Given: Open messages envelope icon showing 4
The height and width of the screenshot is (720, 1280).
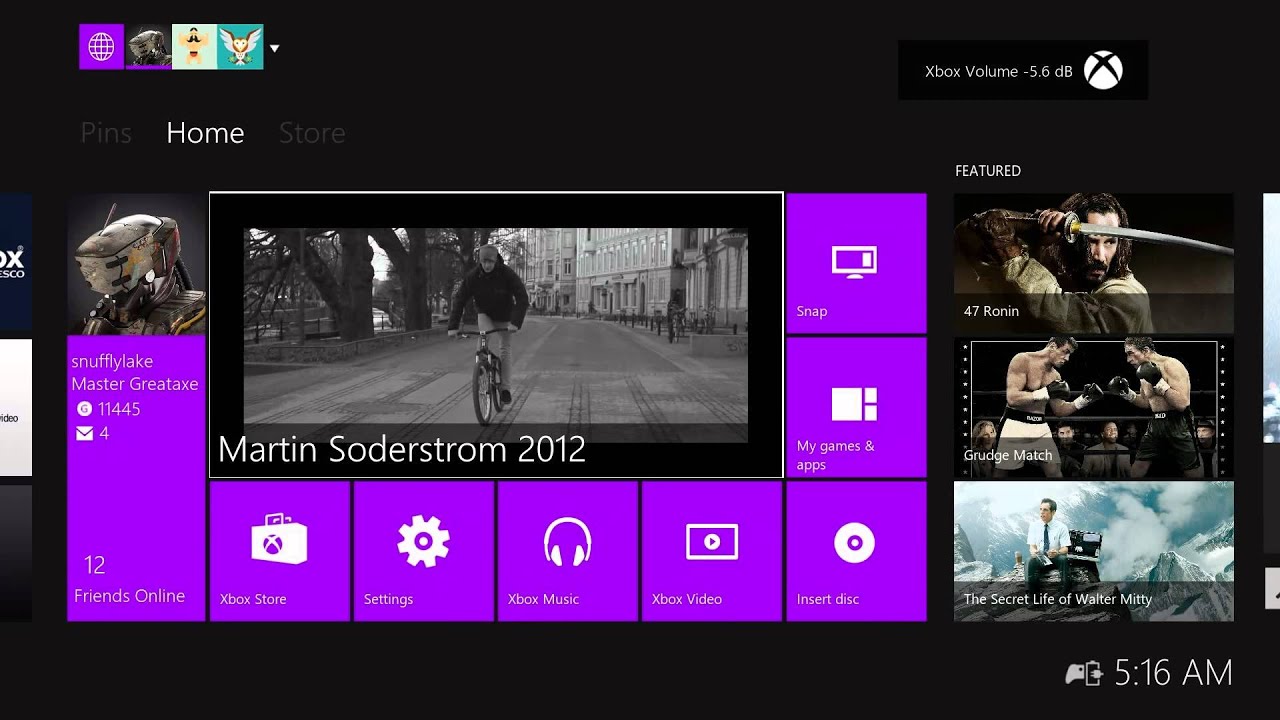Looking at the screenshot, I should 85,433.
